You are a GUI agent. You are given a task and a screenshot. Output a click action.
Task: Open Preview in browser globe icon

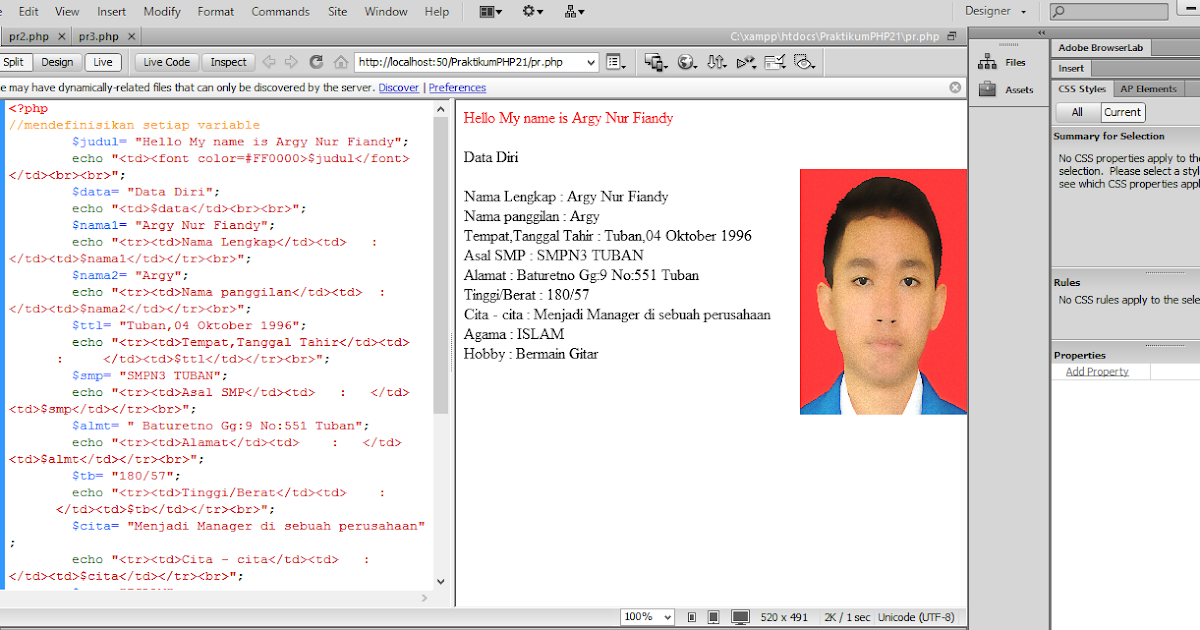click(x=687, y=62)
